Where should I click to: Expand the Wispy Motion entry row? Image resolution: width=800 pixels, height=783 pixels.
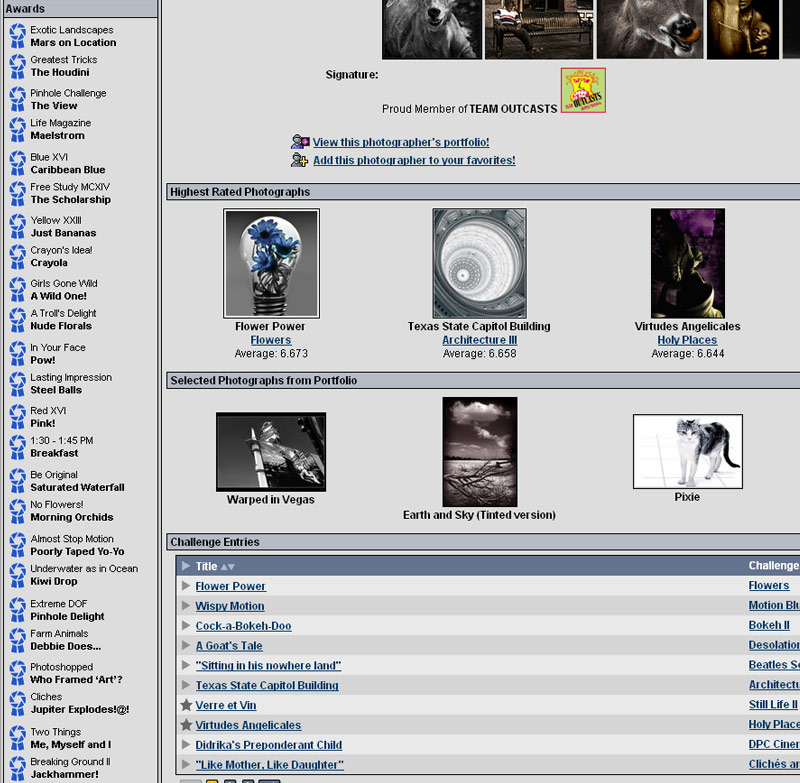point(186,605)
